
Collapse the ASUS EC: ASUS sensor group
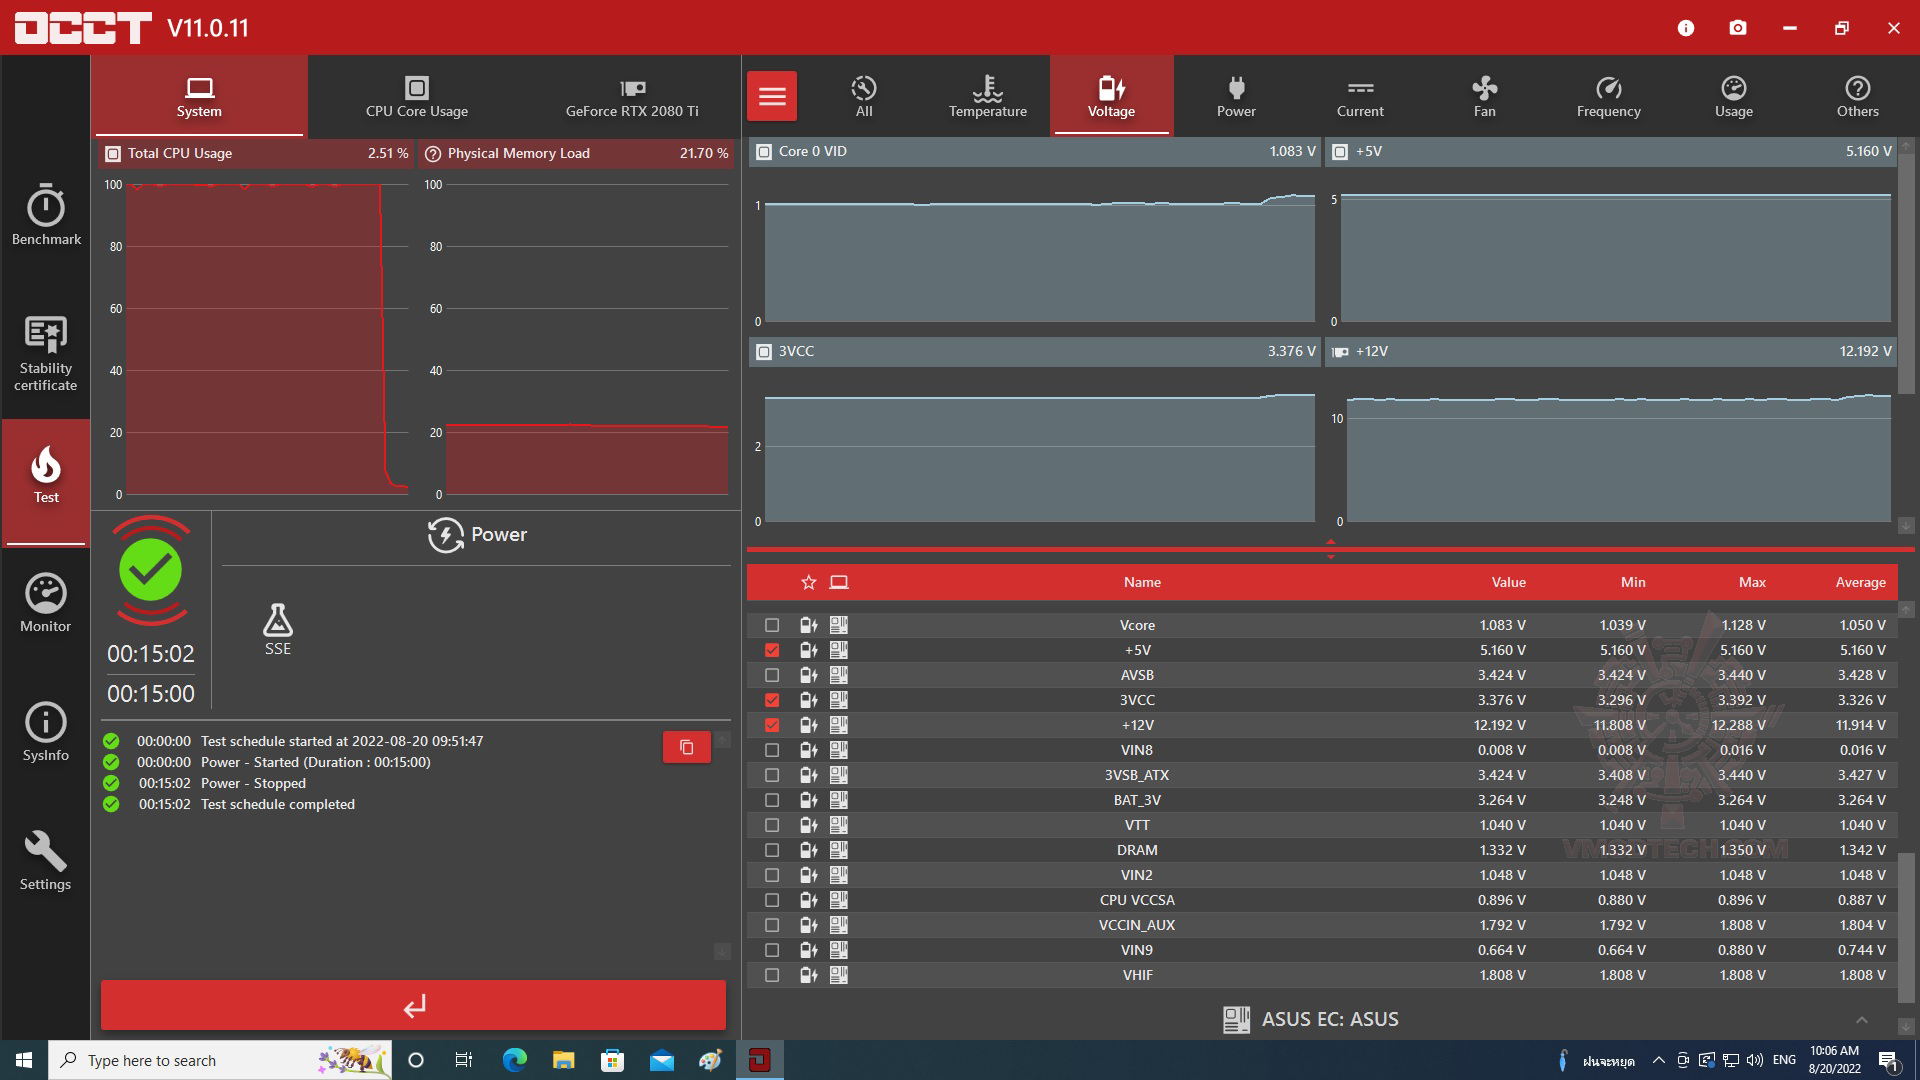tap(1861, 1020)
